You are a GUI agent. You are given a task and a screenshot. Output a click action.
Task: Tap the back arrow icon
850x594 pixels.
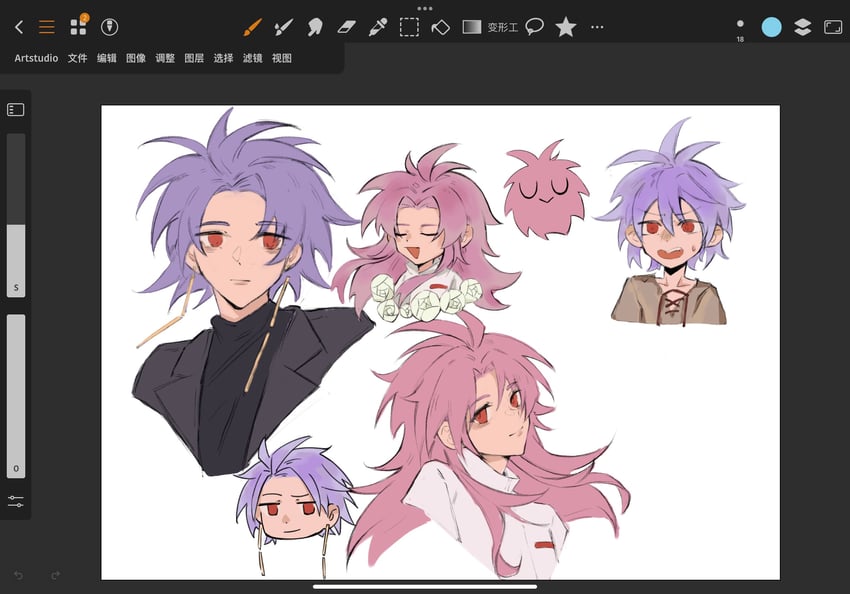pyautogui.click(x=19, y=27)
